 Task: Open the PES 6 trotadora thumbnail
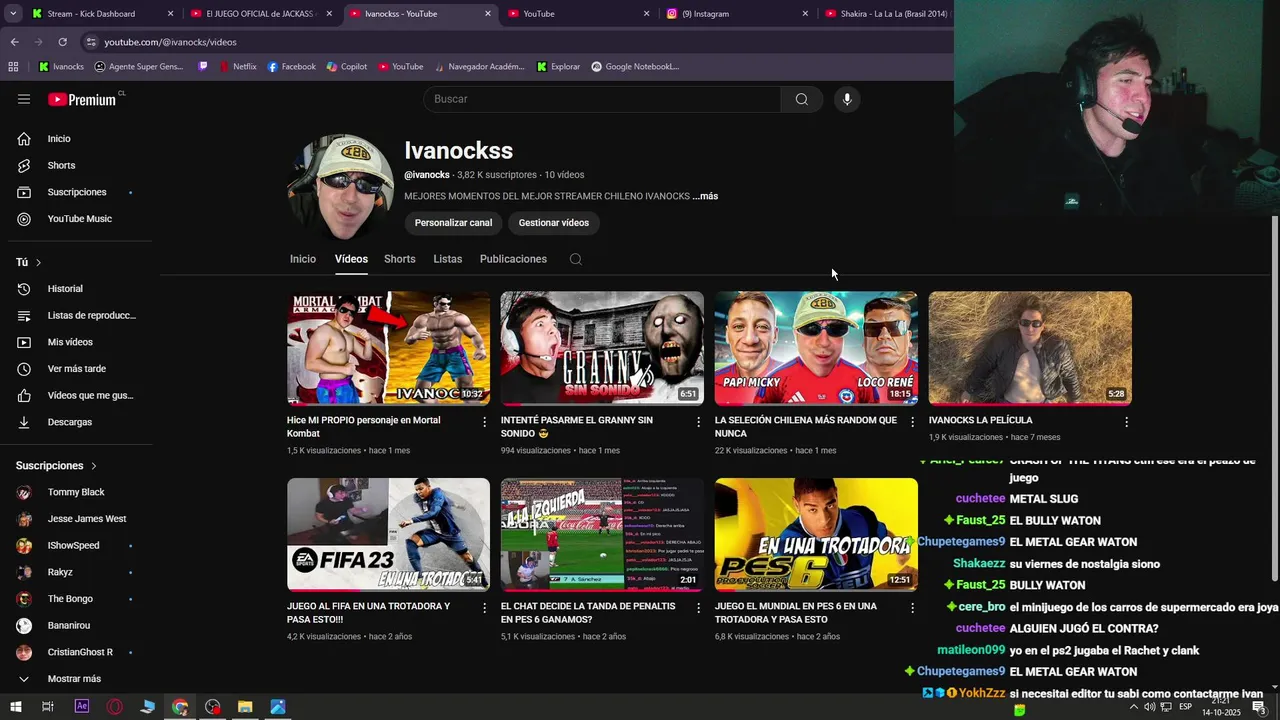click(x=816, y=534)
